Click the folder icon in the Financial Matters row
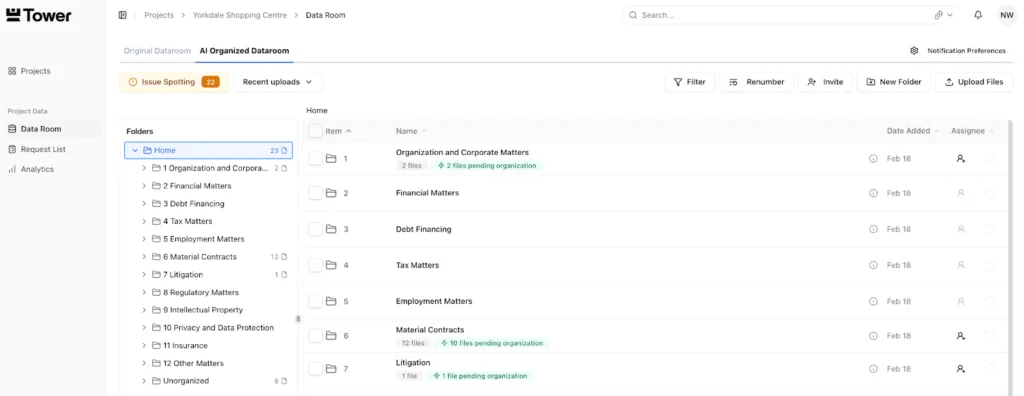Screen dimensions: 1024x396 pos(331,193)
